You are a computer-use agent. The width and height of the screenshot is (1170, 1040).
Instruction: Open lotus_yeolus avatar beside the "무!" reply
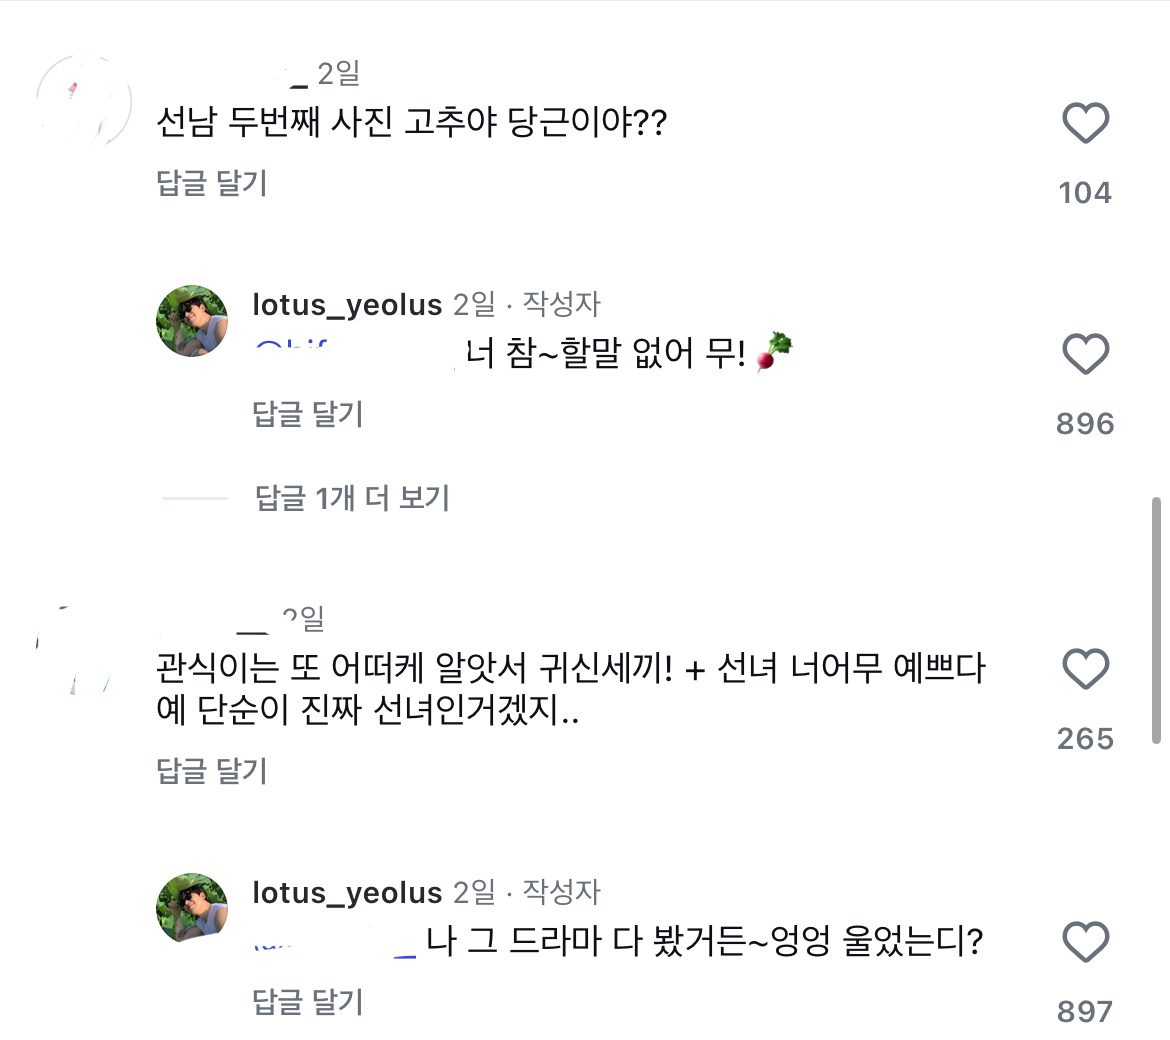(x=192, y=321)
